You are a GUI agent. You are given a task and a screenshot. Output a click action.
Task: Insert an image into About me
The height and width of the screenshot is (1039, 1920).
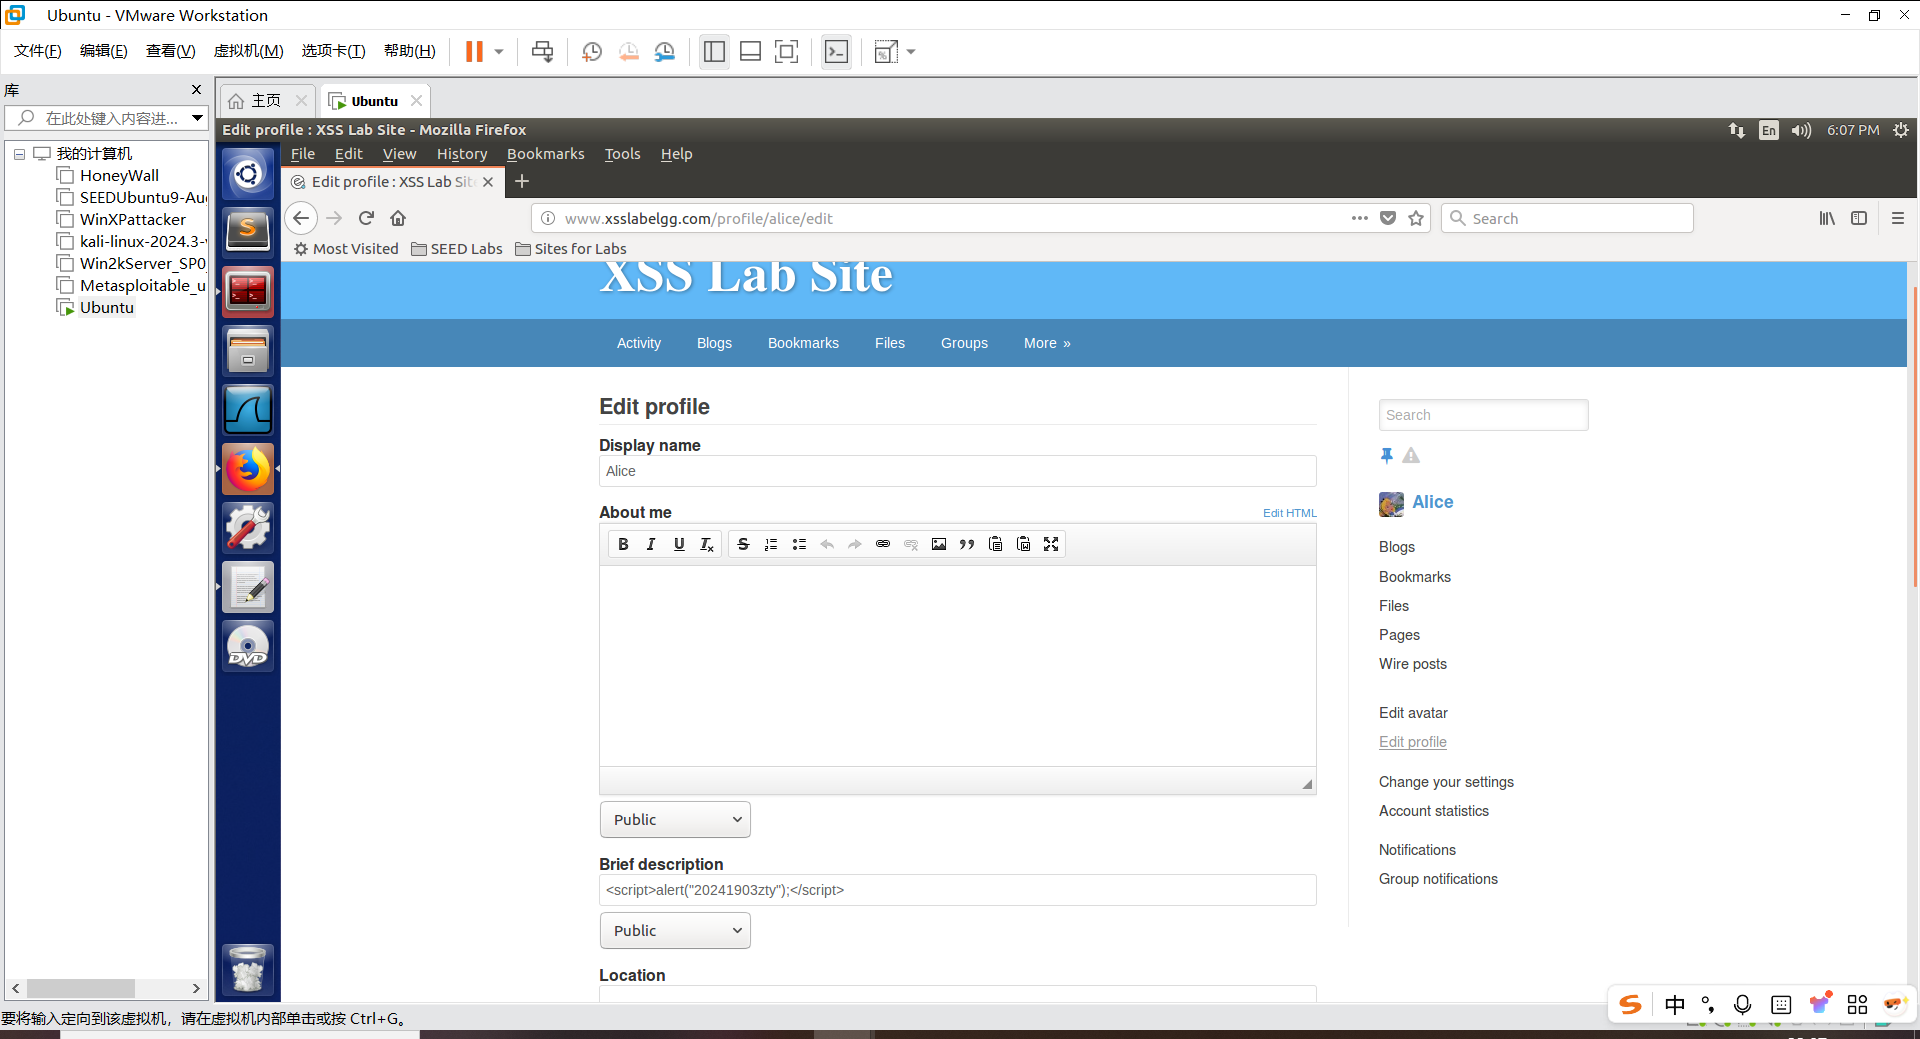(x=939, y=544)
